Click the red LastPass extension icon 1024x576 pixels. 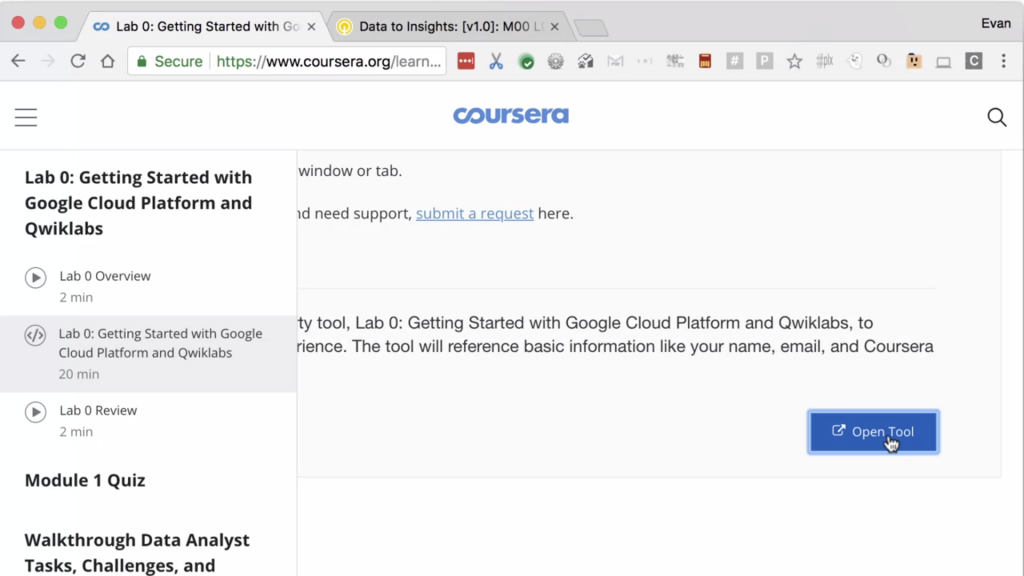point(466,61)
